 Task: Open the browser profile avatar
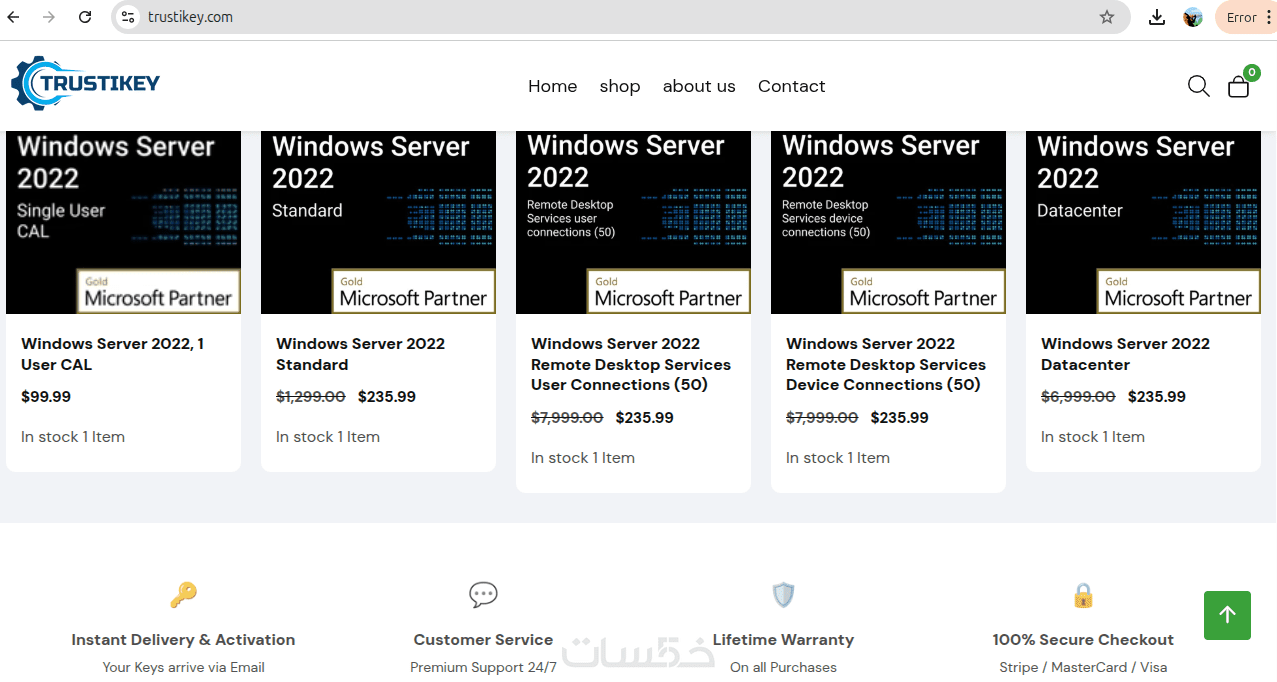coord(1193,17)
